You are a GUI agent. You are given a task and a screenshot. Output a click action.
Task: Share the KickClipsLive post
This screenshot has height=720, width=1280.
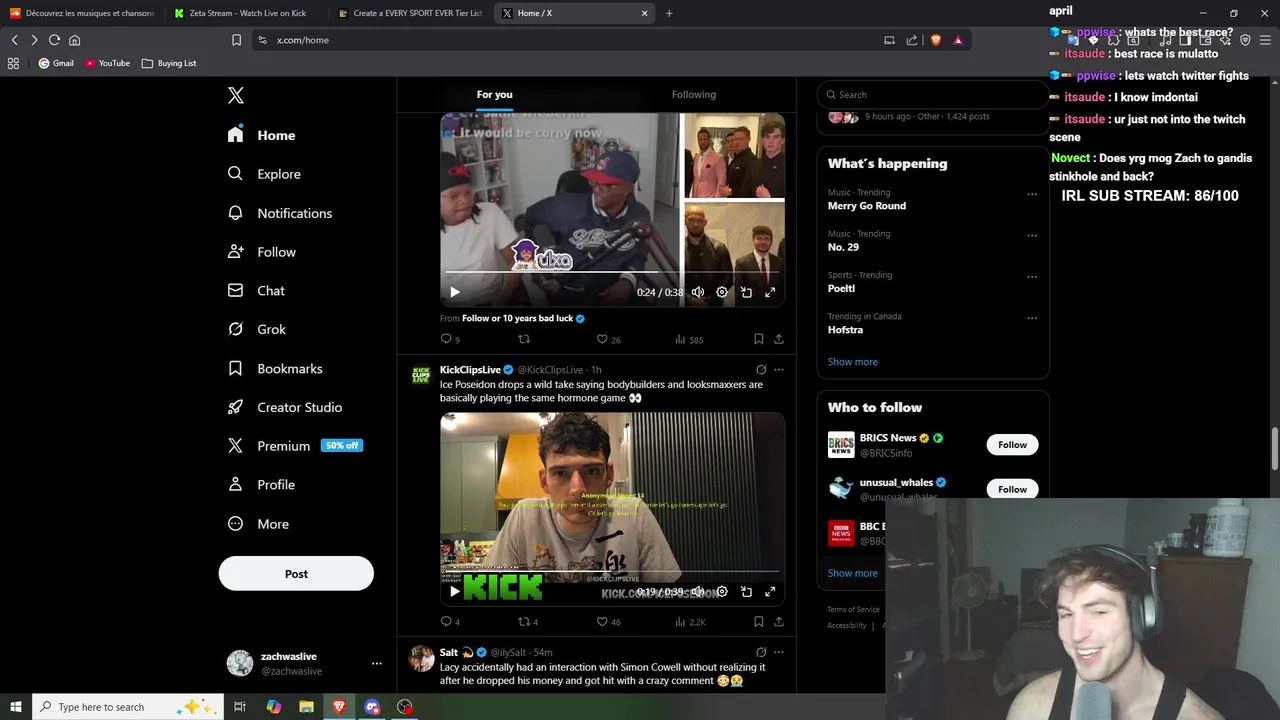[x=779, y=622]
